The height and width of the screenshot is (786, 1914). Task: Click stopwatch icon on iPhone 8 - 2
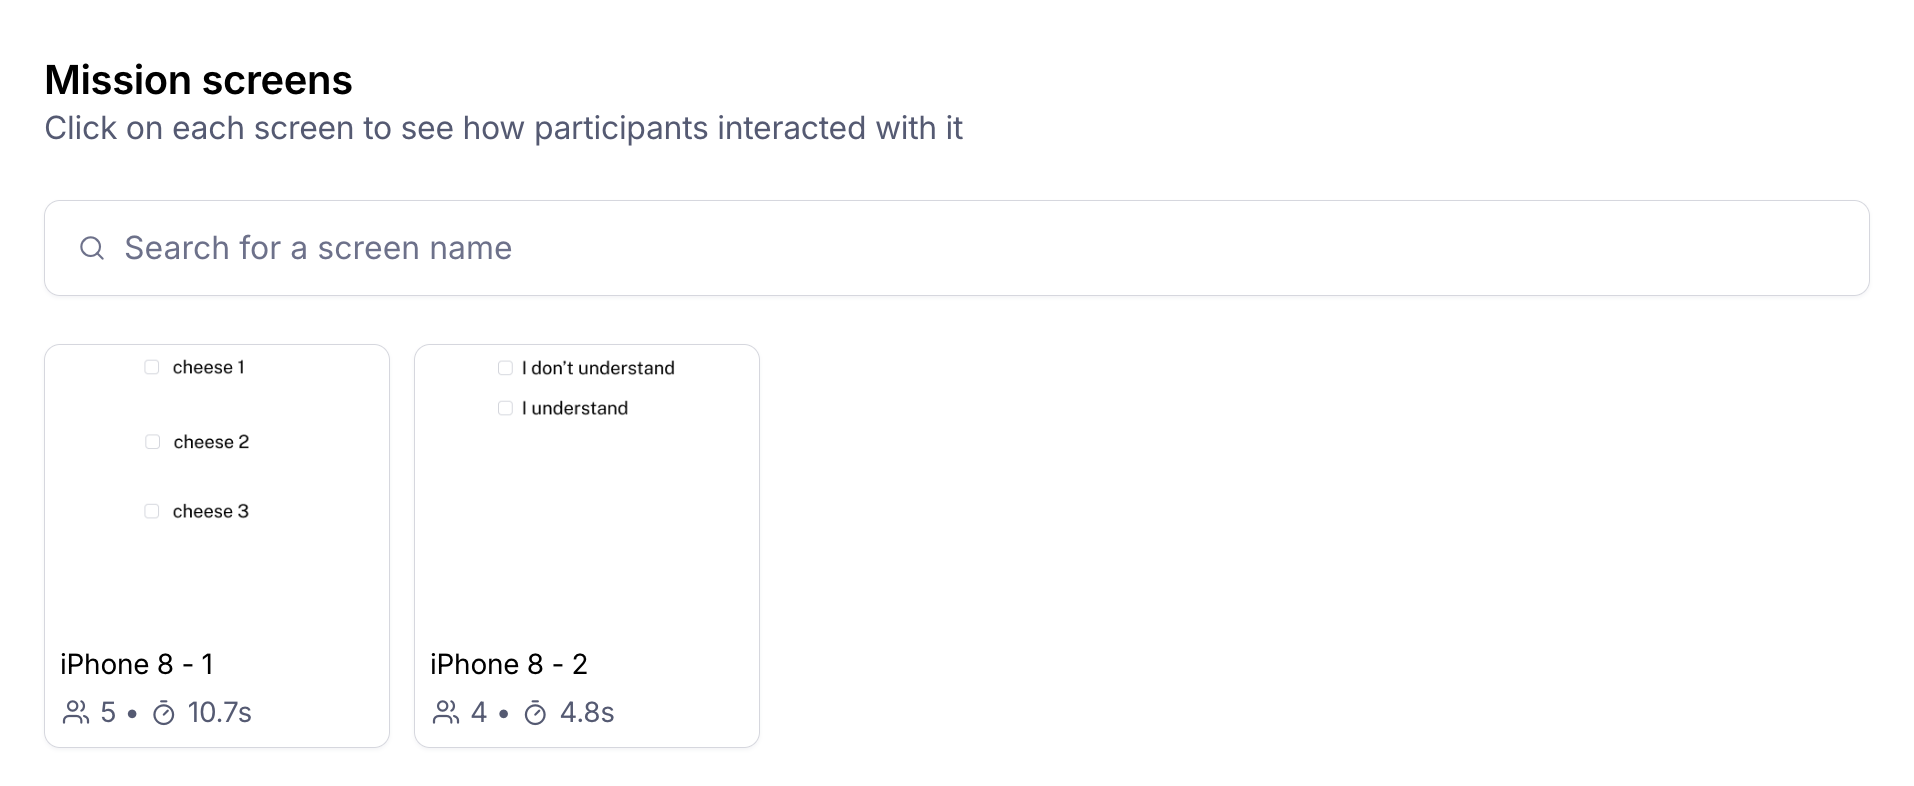pos(536,713)
